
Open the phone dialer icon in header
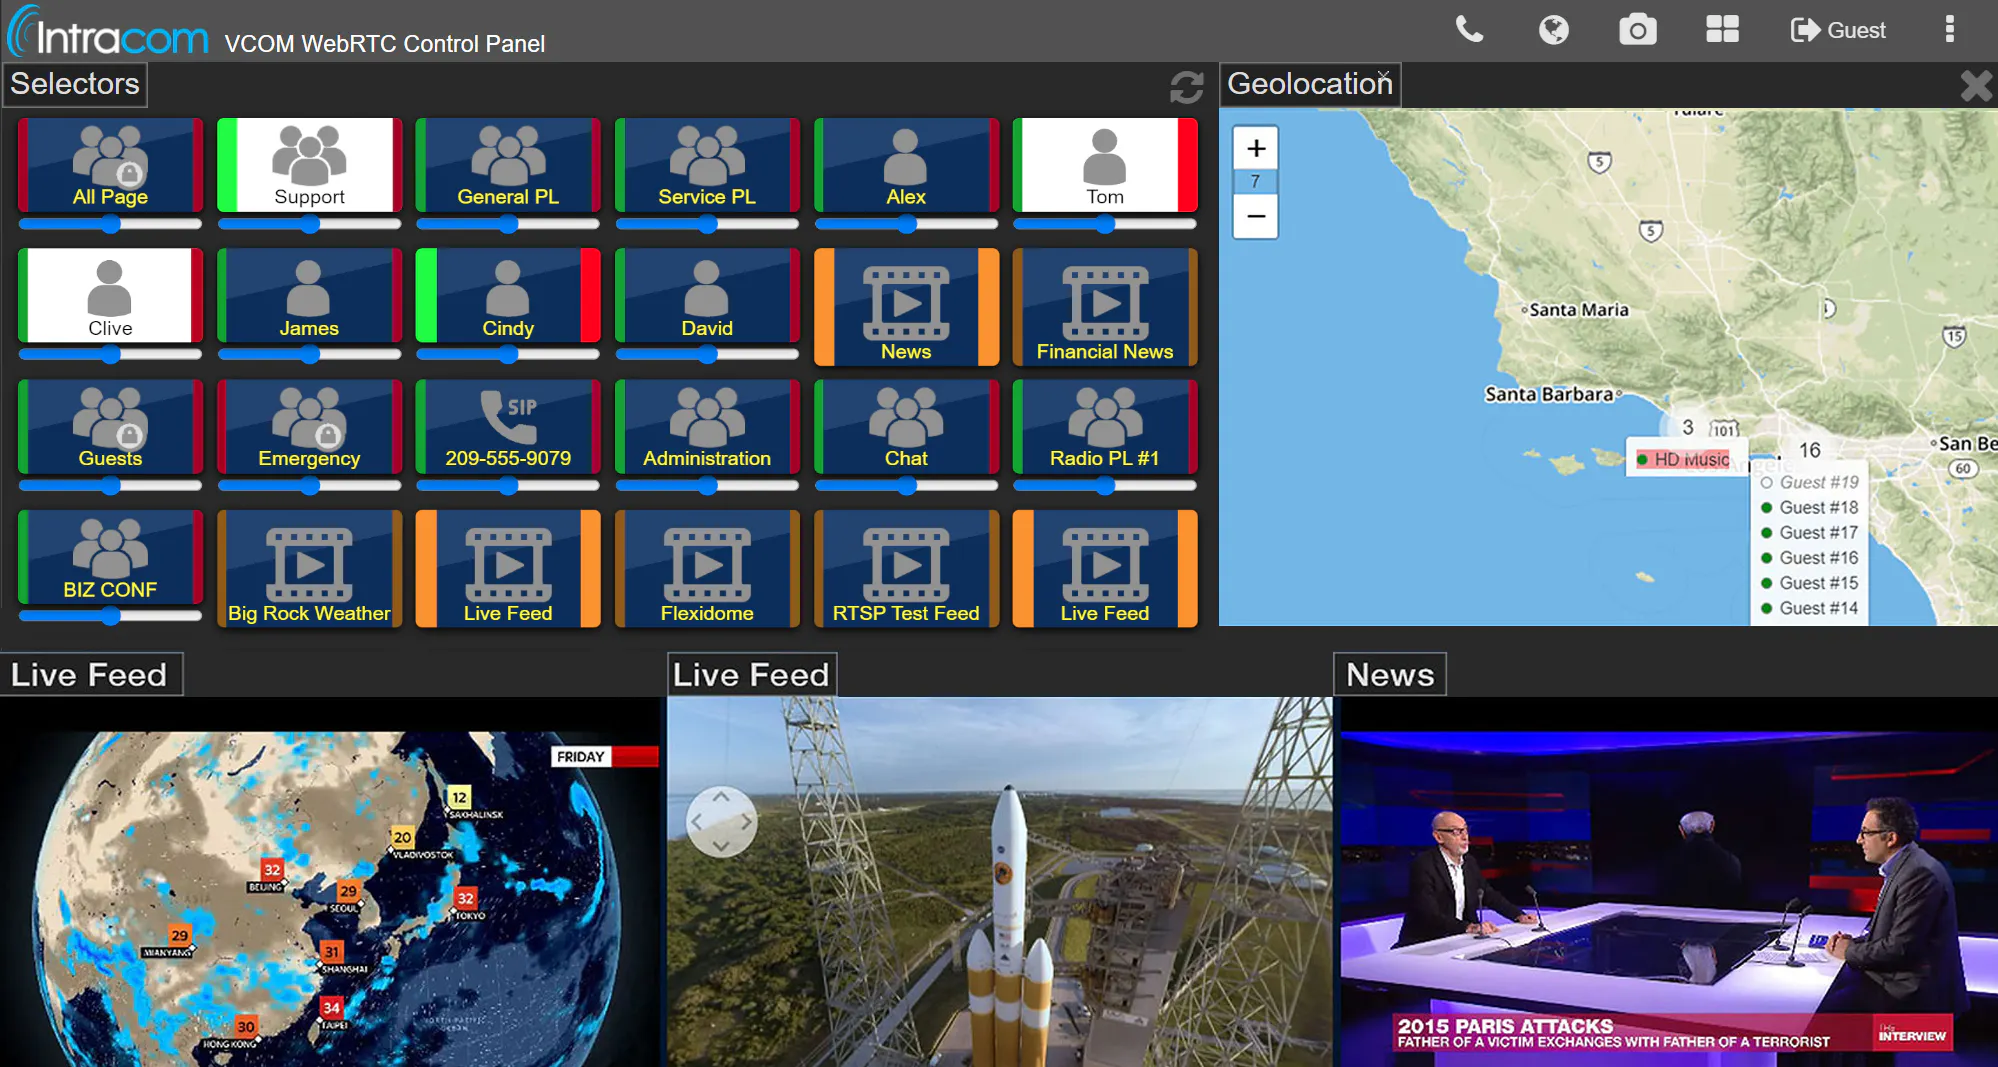click(1469, 29)
